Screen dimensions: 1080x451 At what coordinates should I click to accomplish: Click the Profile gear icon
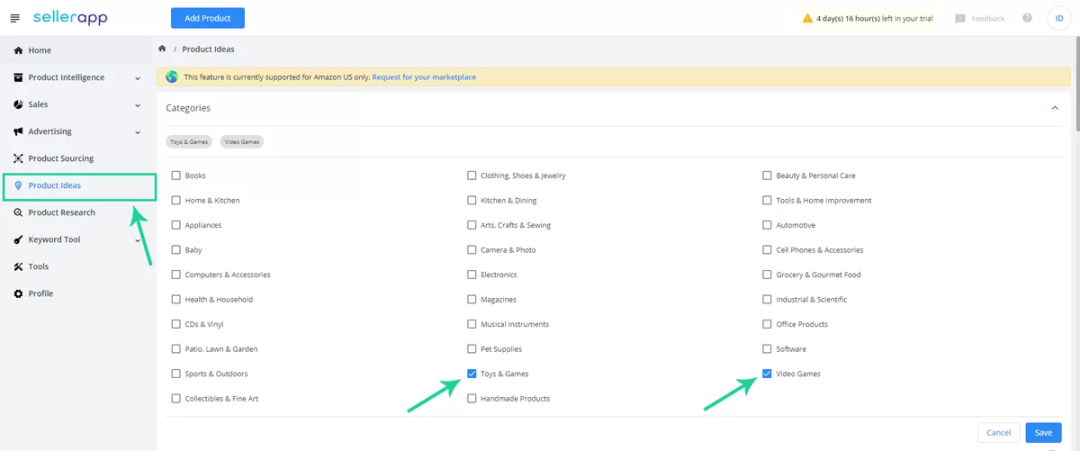click(x=18, y=294)
